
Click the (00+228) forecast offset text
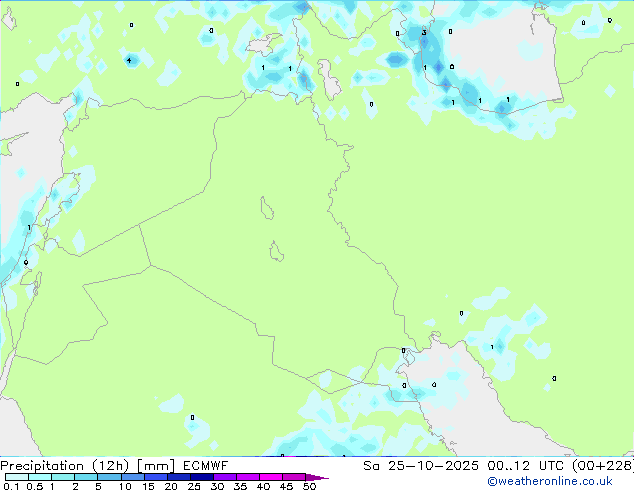coord(603,466)
